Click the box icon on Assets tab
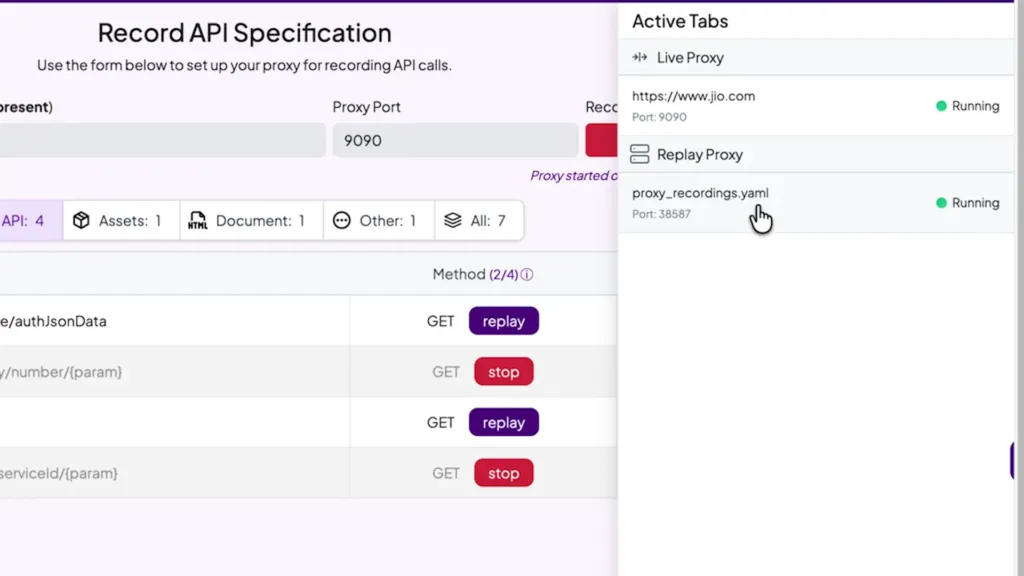This screenshot has height=576, width=1024. pyautogui.click(x=81, y=221)
